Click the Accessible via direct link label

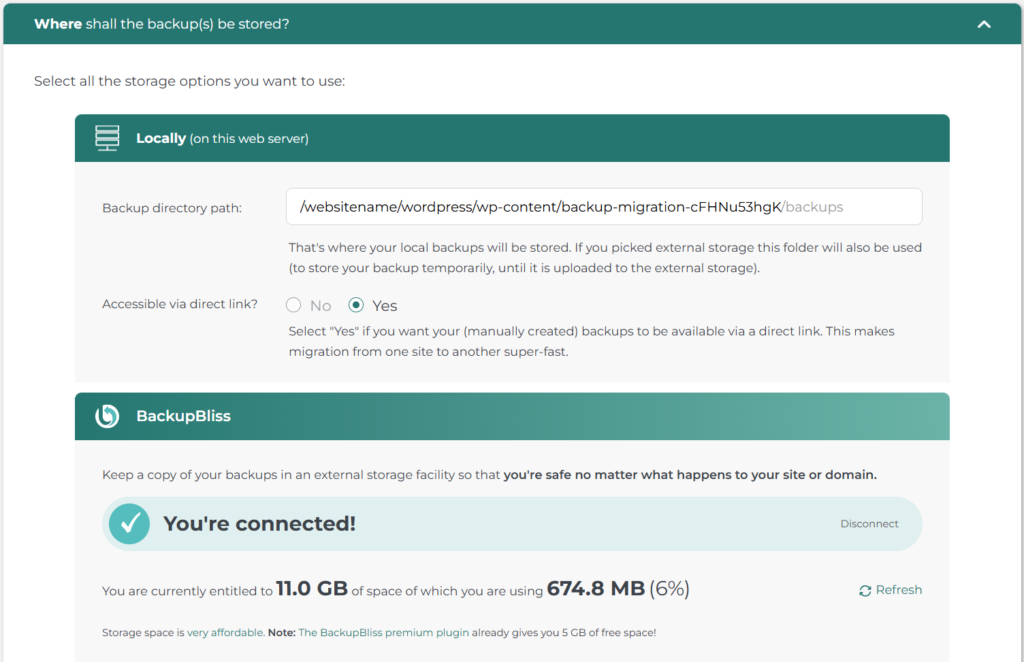point(180,304)
